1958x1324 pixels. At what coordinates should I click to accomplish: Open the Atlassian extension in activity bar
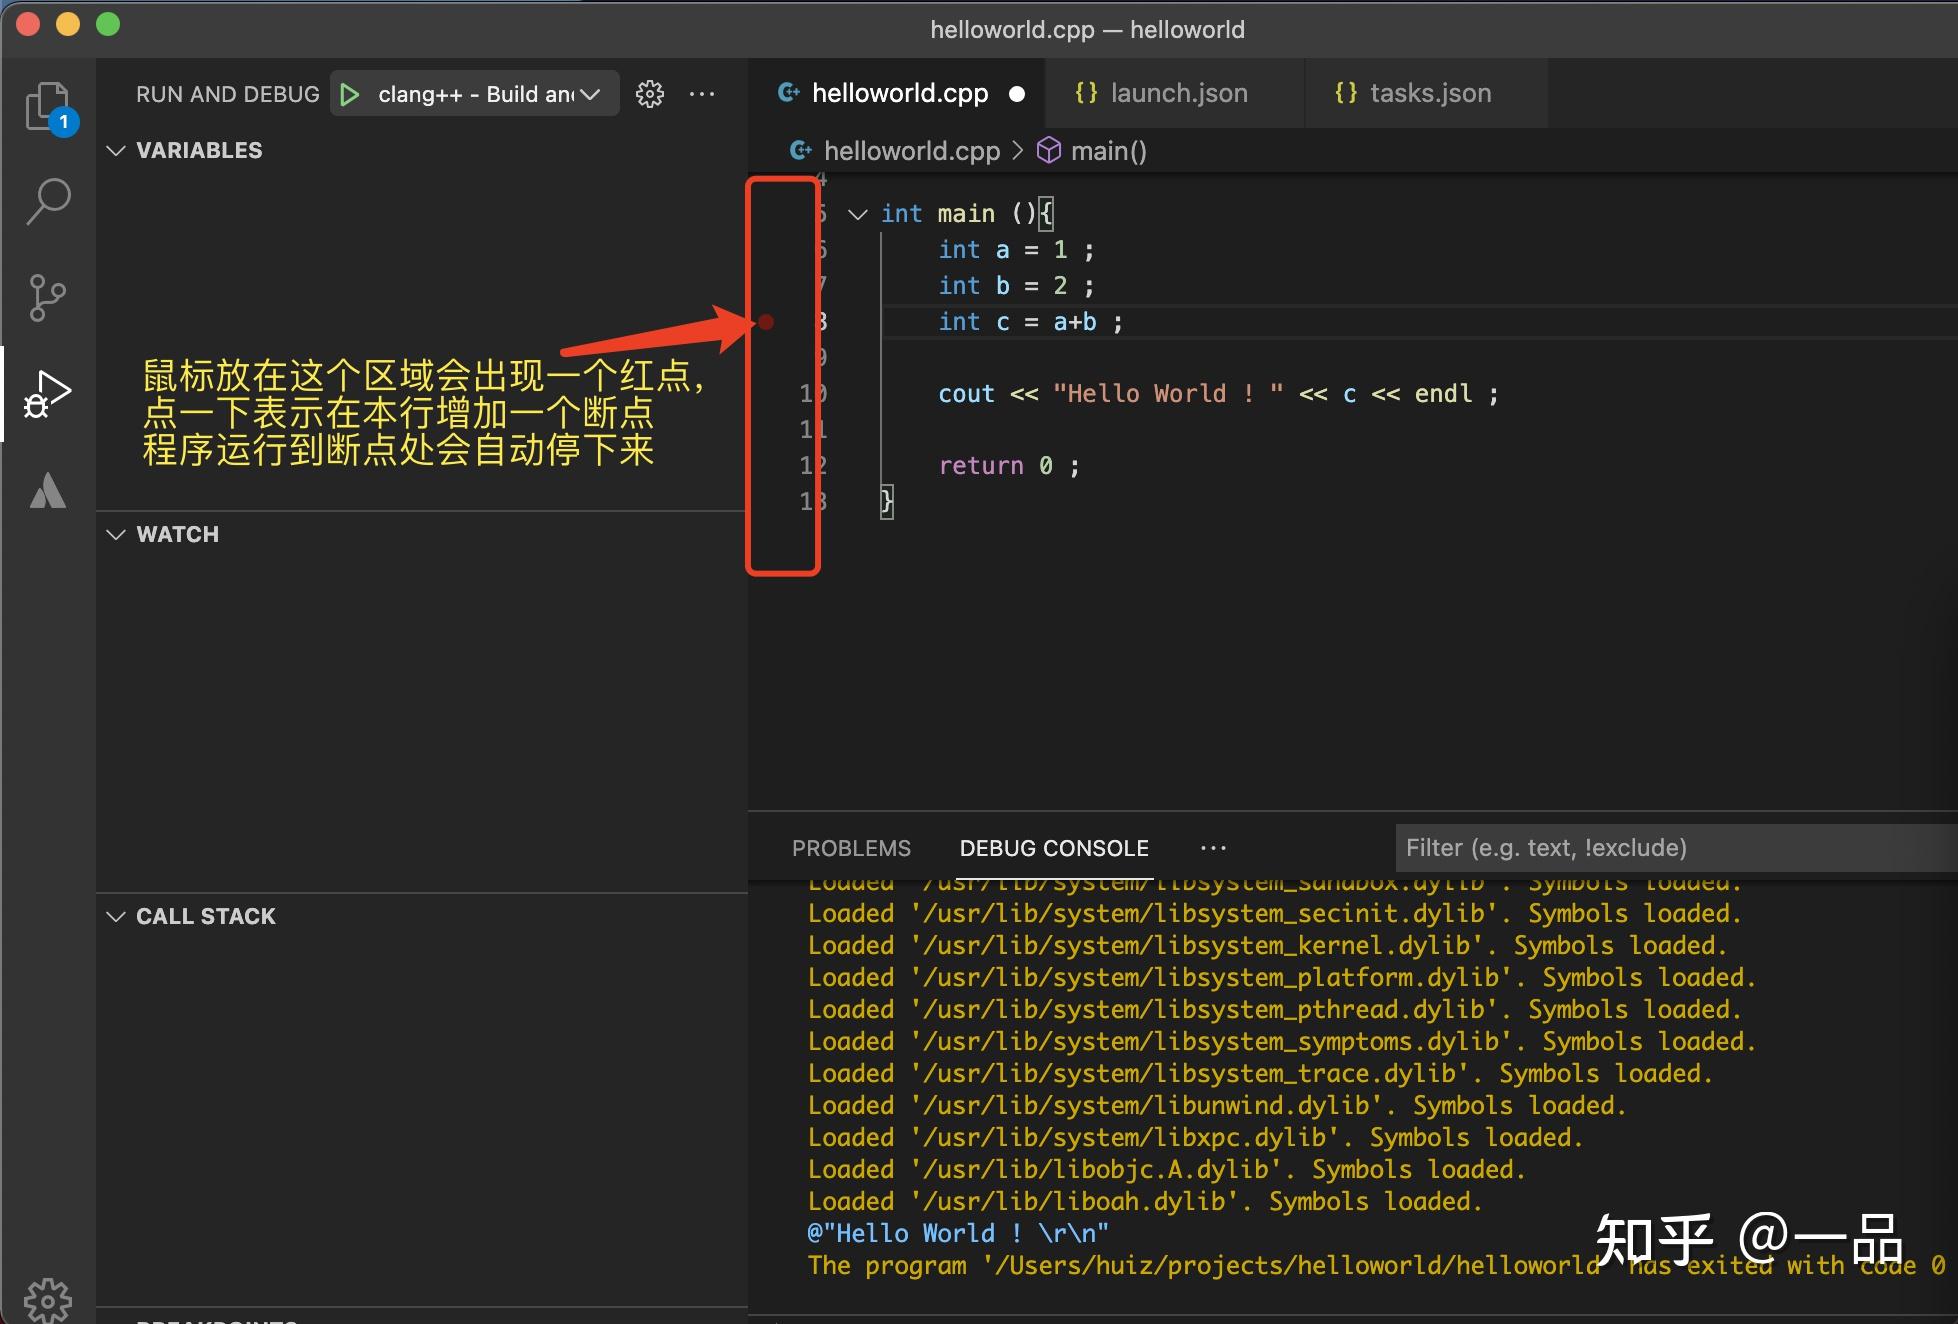point(47,489)
